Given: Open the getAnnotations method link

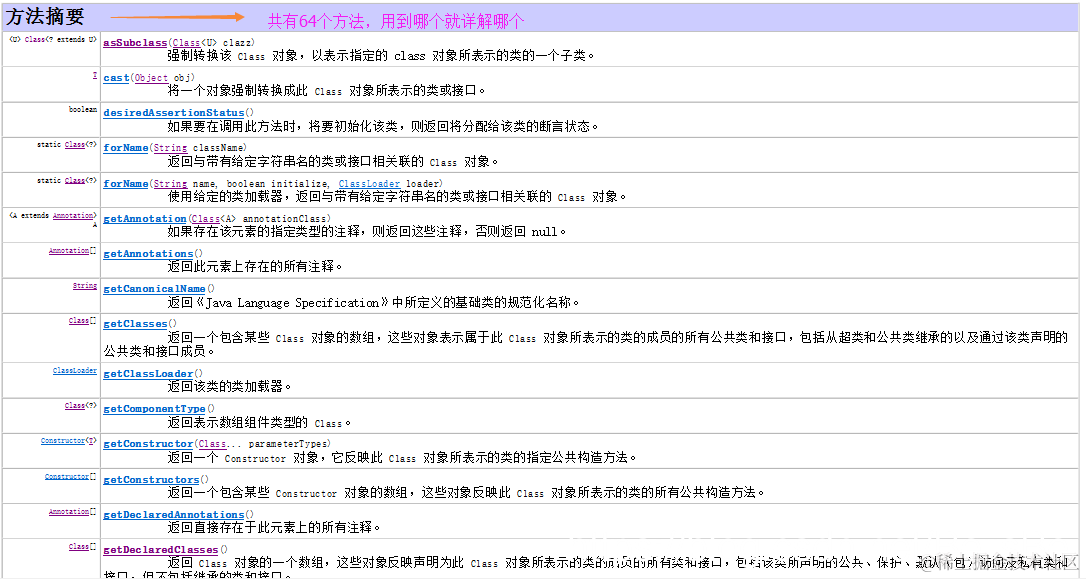Looking at the screenshot, I should coord(148,254).
